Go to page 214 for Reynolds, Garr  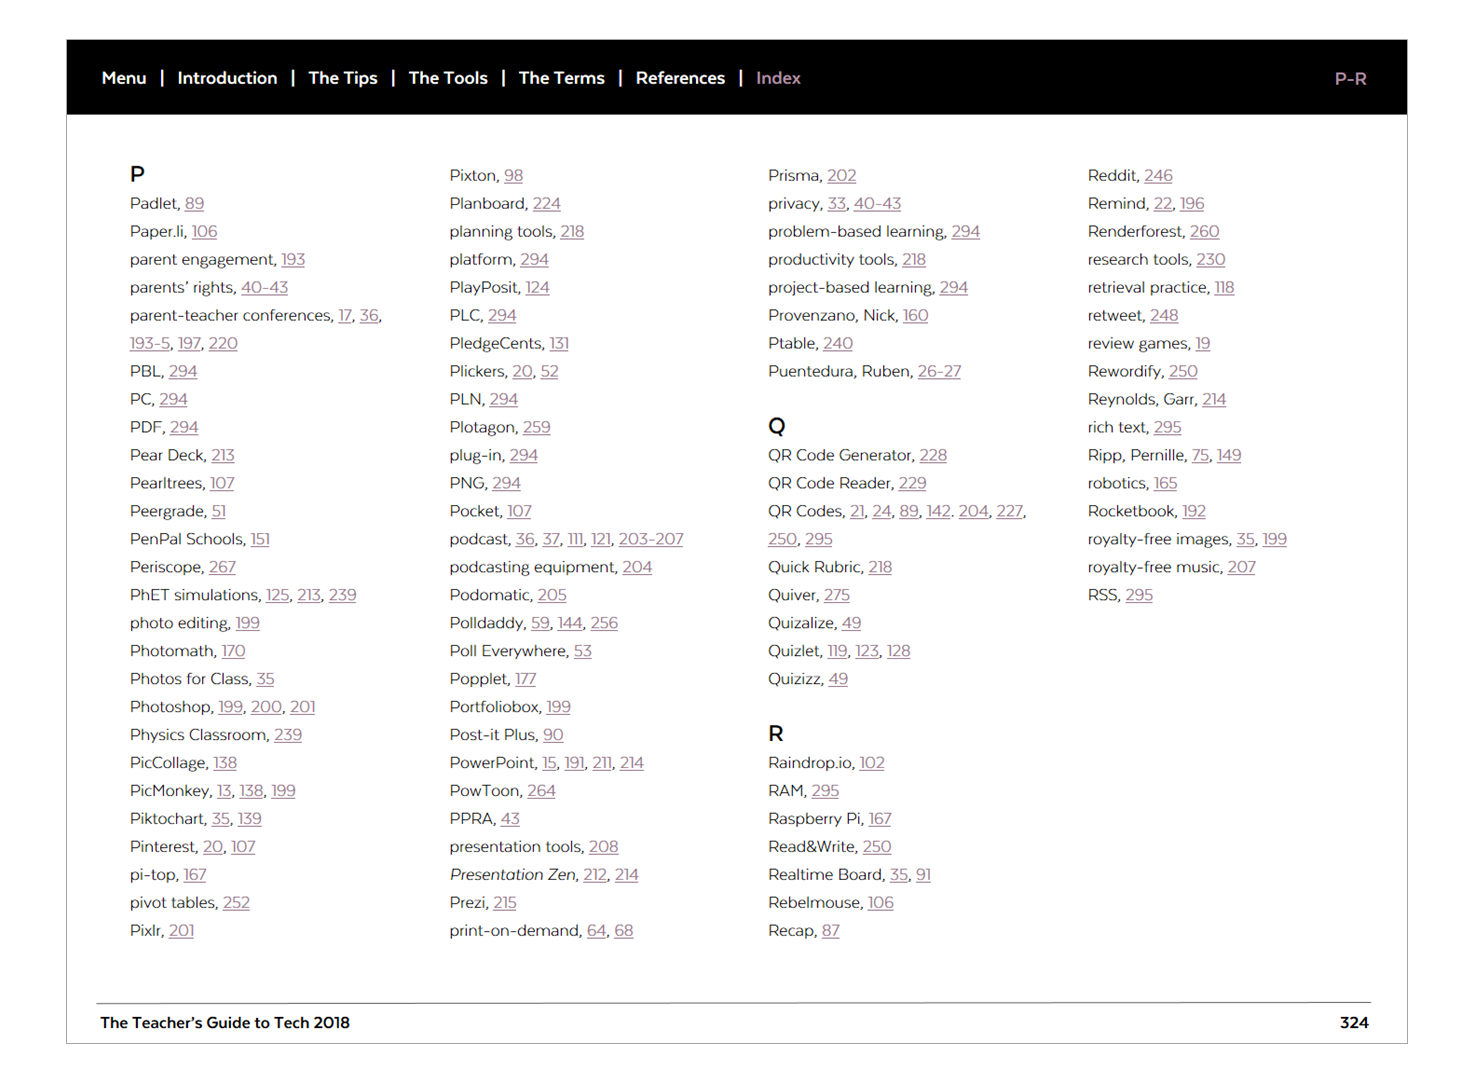(x=1214, y=399)
